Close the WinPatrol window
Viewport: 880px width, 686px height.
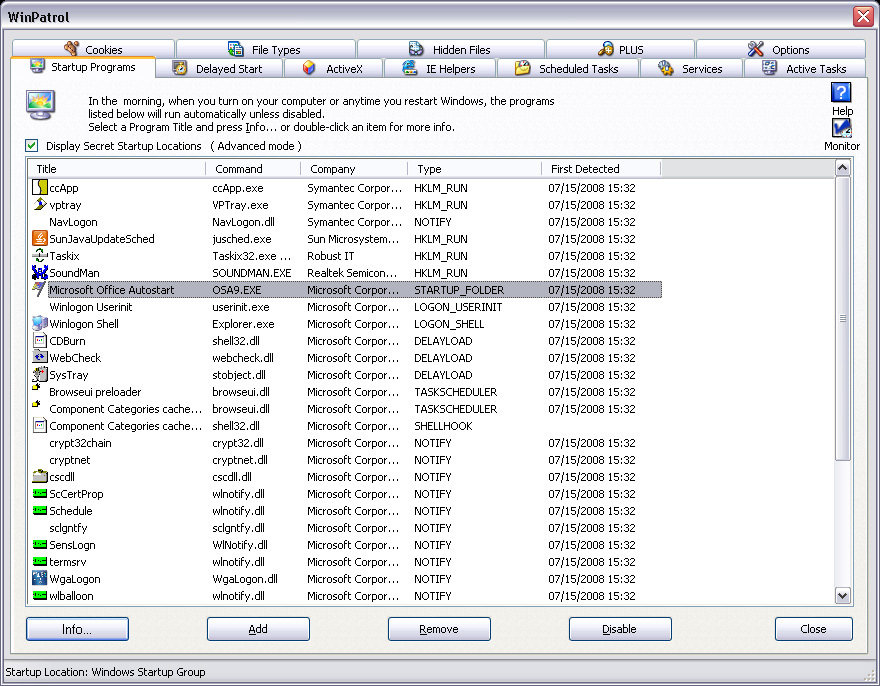(x=863, y=16)
